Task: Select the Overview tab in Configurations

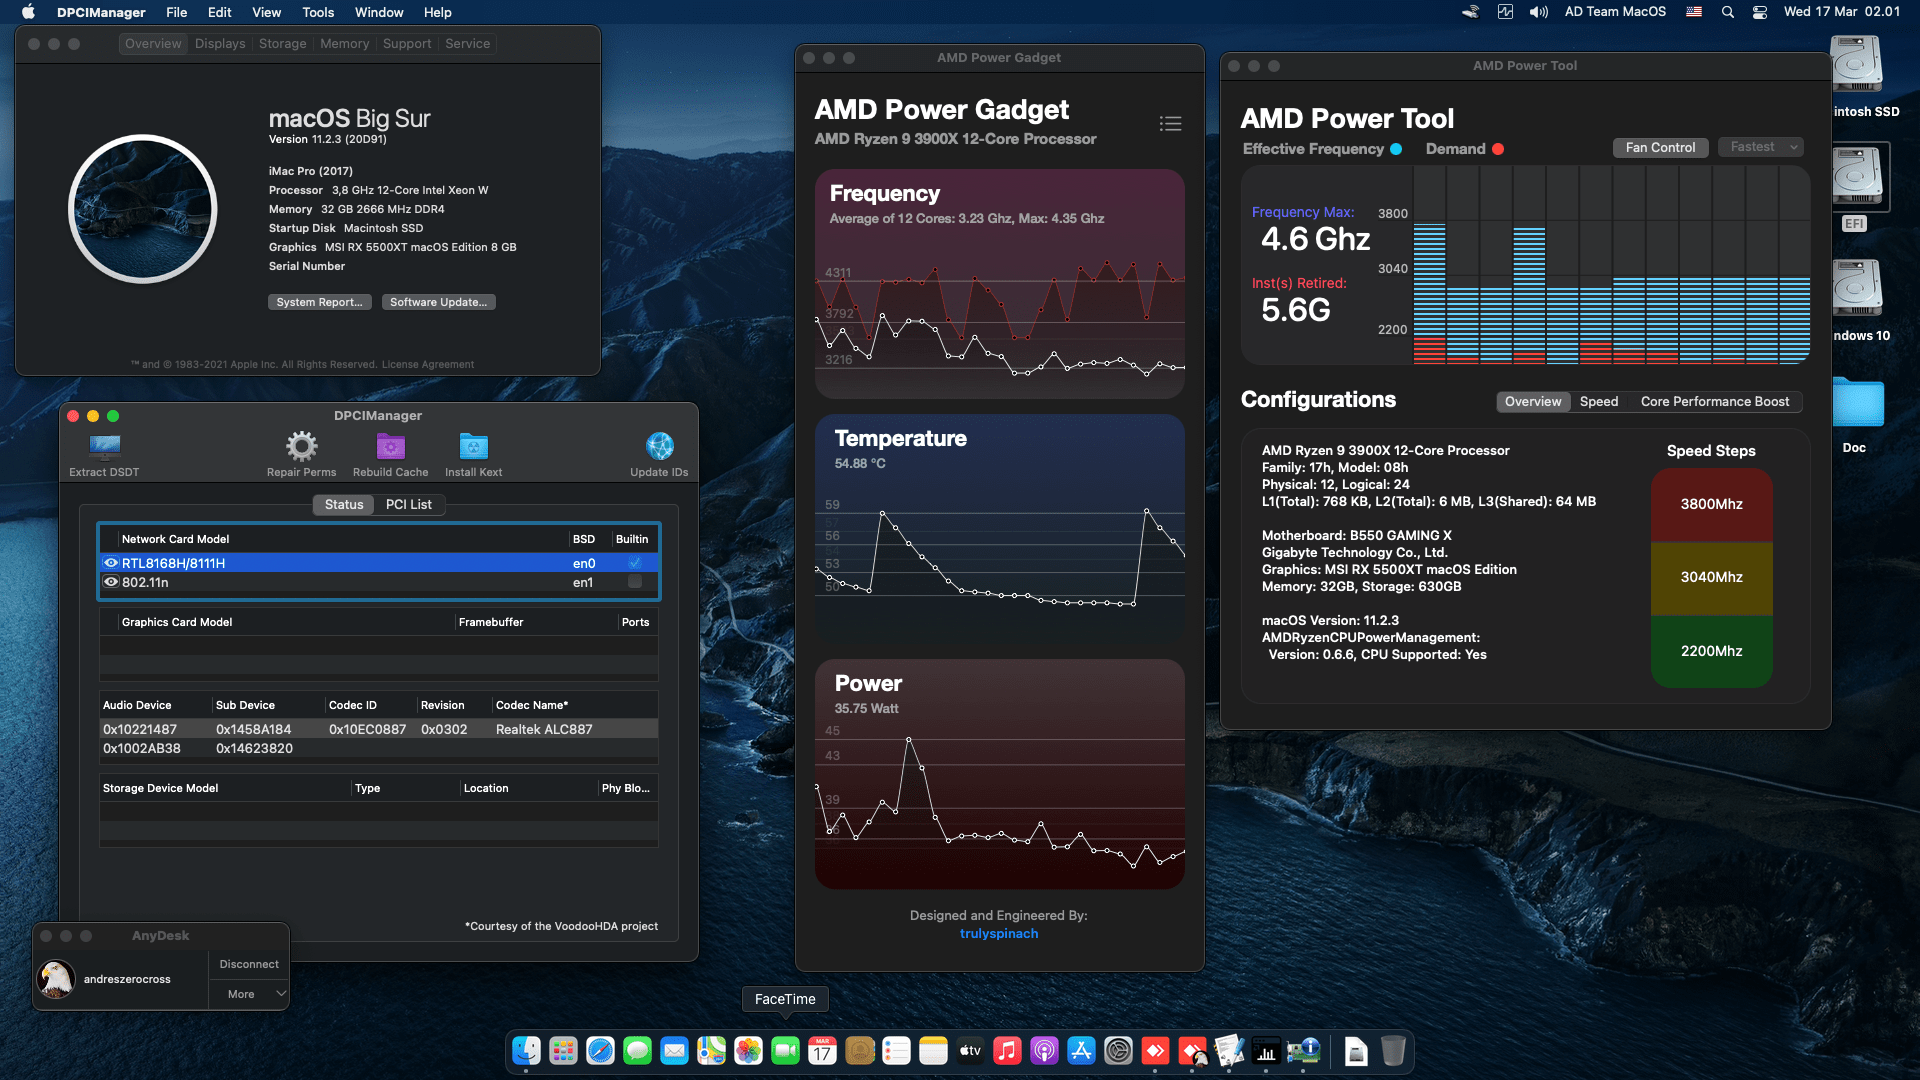Action: tap(1533, 401)
